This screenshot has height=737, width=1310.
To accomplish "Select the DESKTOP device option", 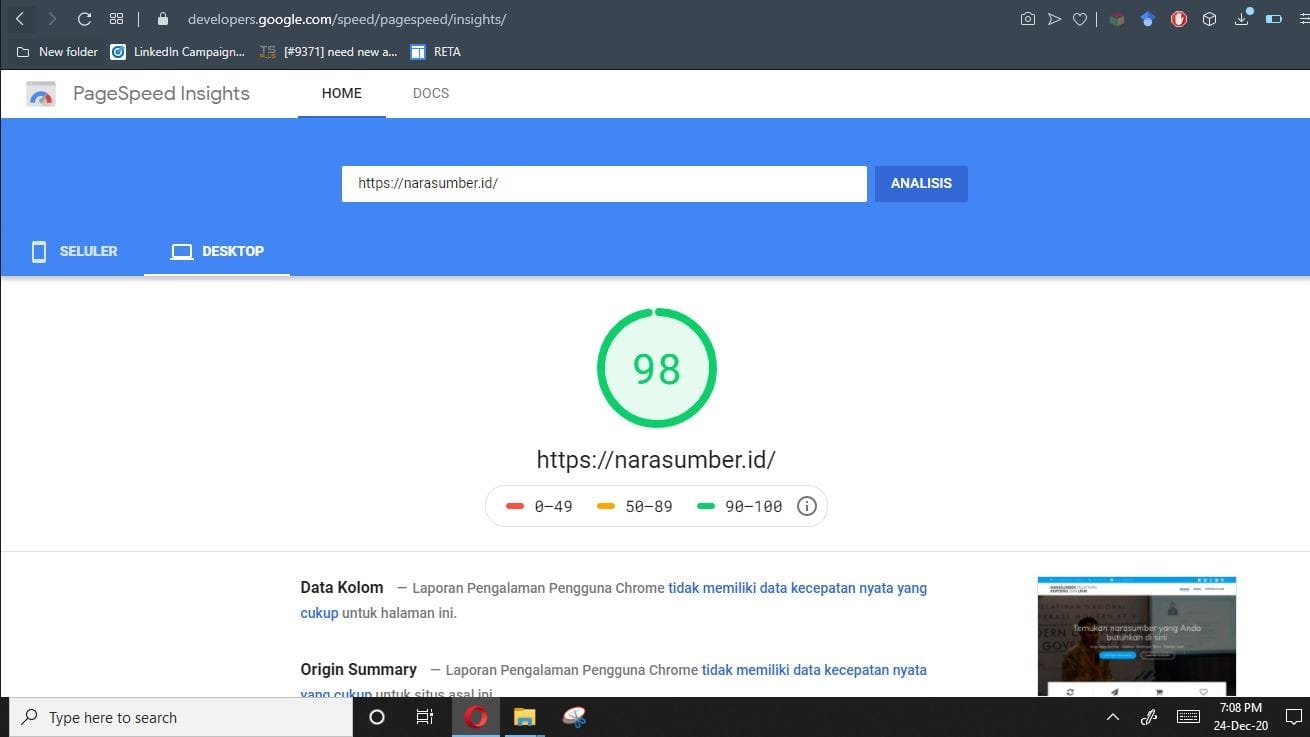I will 217,251.
